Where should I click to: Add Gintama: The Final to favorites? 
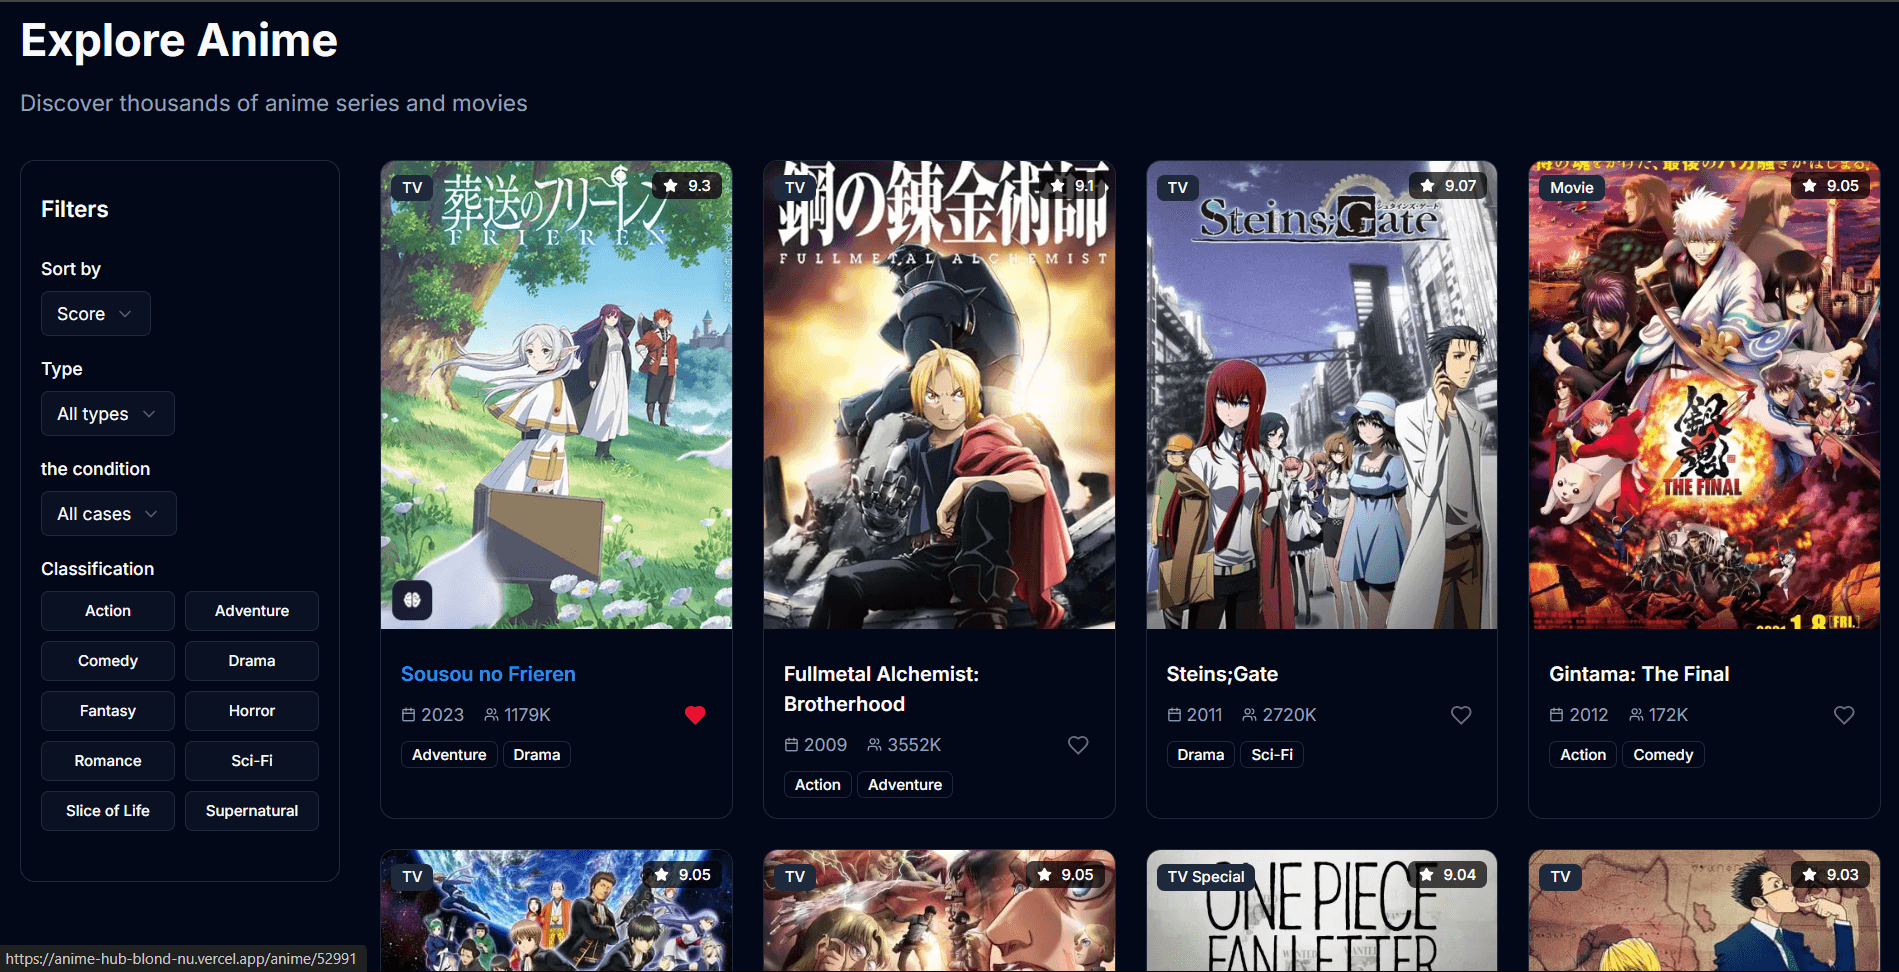click(1843, 715)
